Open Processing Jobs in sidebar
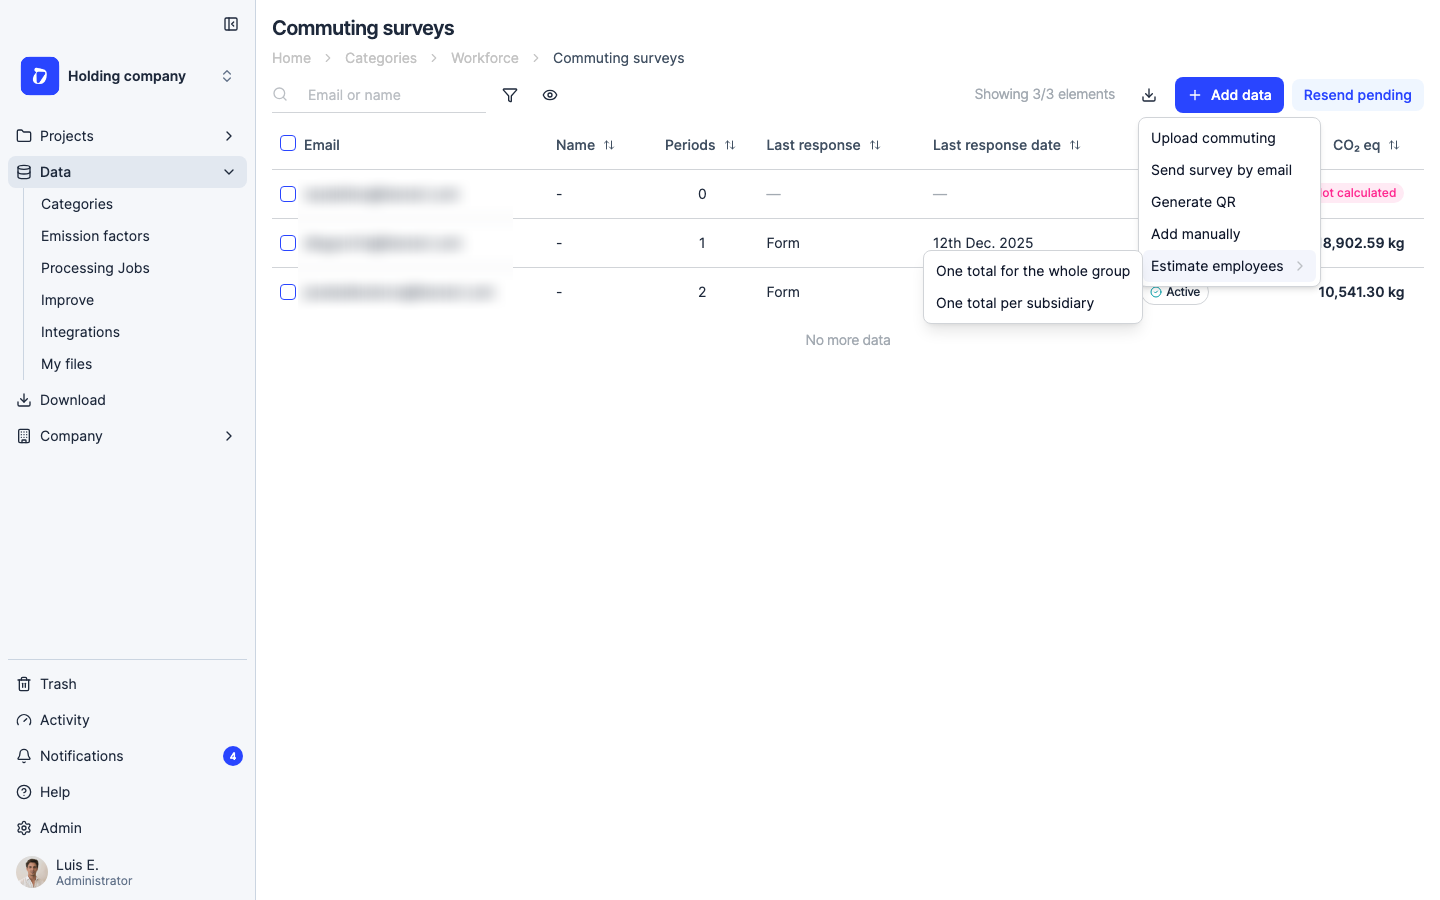The image size is (1440, 900). [95, 268]
